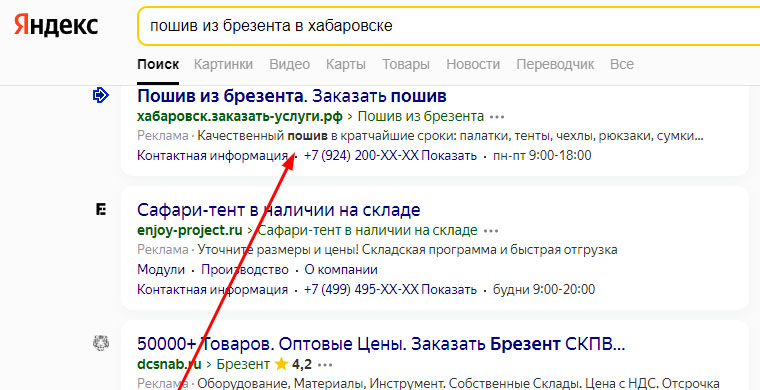Open the dcsnab tiger favicon icon
Viewport: 760px width, 390px height.
pyautogui.click(x=101, y=343)
